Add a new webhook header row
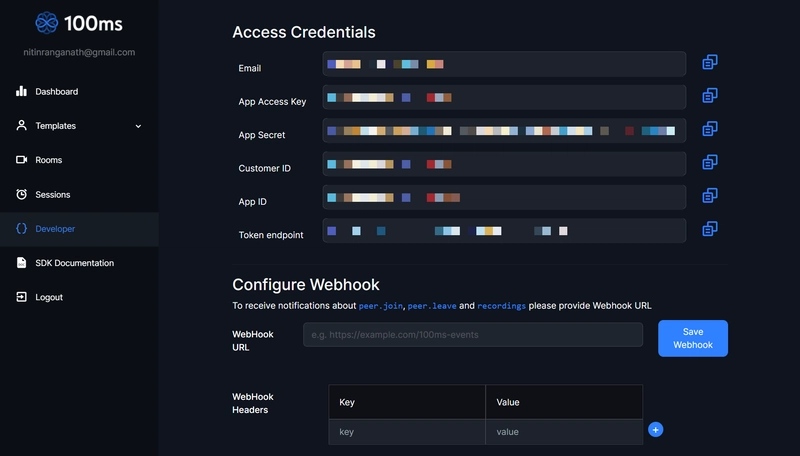 point(656,429)
